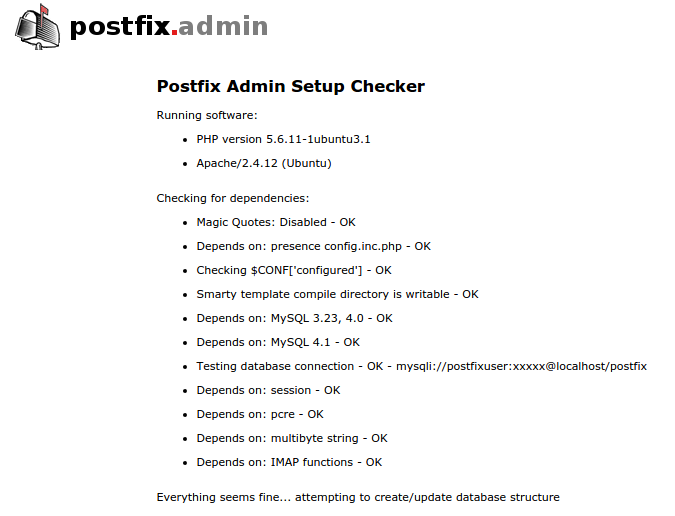This screenshot has height=516, width=675.
Task: Select the Apache/2.4.12 (Ubuntu) line
Action: tap(264, 163)
